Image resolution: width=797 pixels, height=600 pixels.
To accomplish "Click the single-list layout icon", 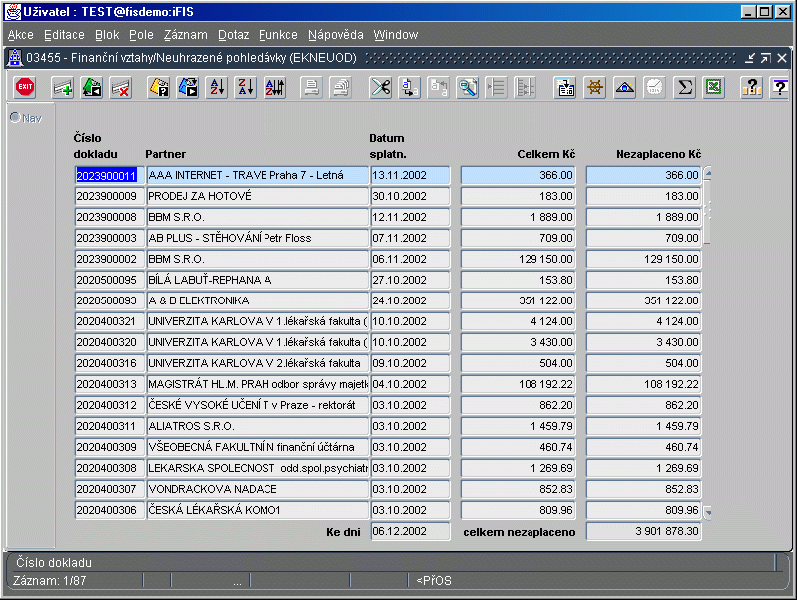I will (x=496, y=87).
